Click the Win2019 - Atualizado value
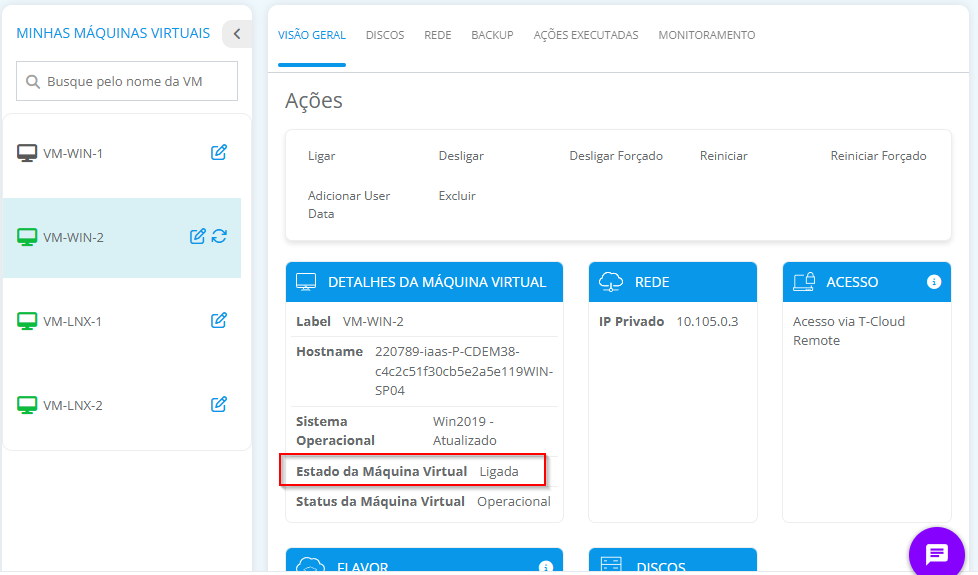The image size is (978, 575). coord(465,431)
